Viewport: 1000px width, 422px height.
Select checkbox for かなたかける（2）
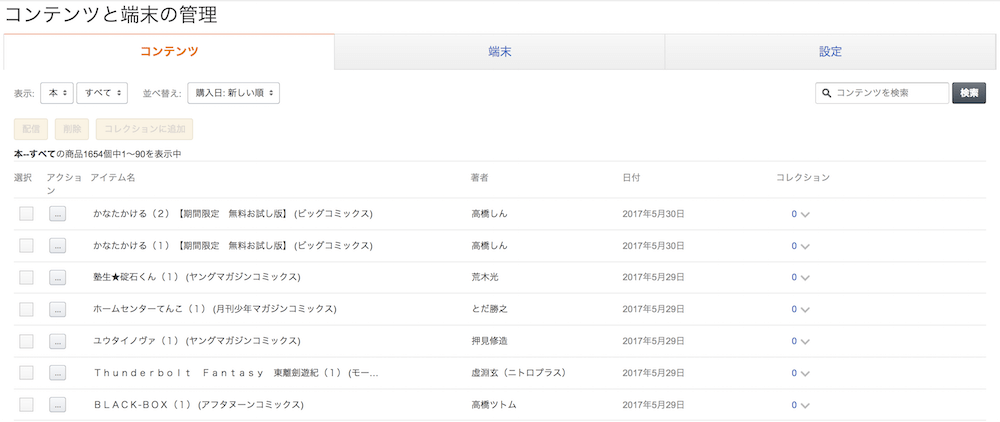(26, 214)
